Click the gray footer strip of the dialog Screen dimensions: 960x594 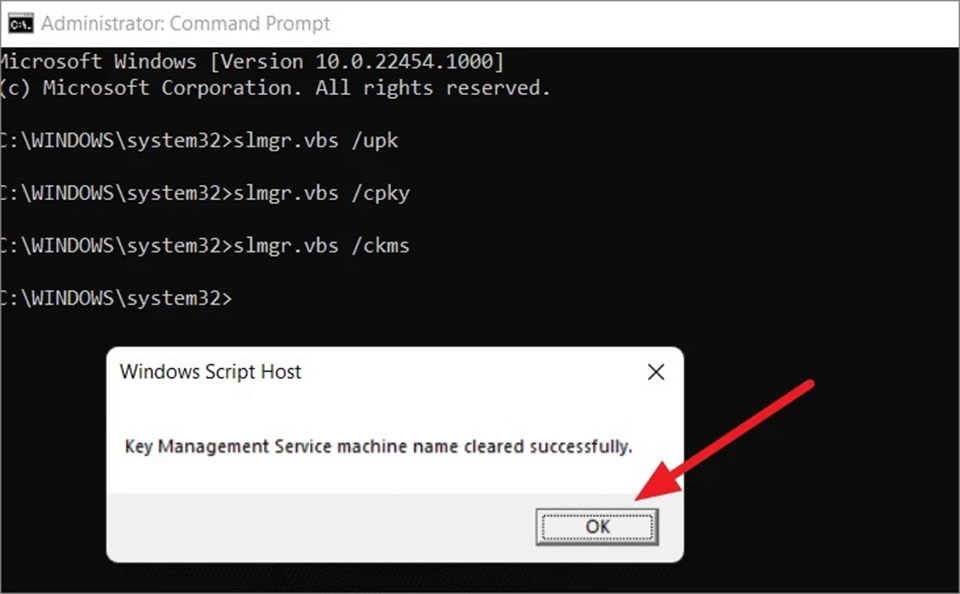[x=250, y=527]
